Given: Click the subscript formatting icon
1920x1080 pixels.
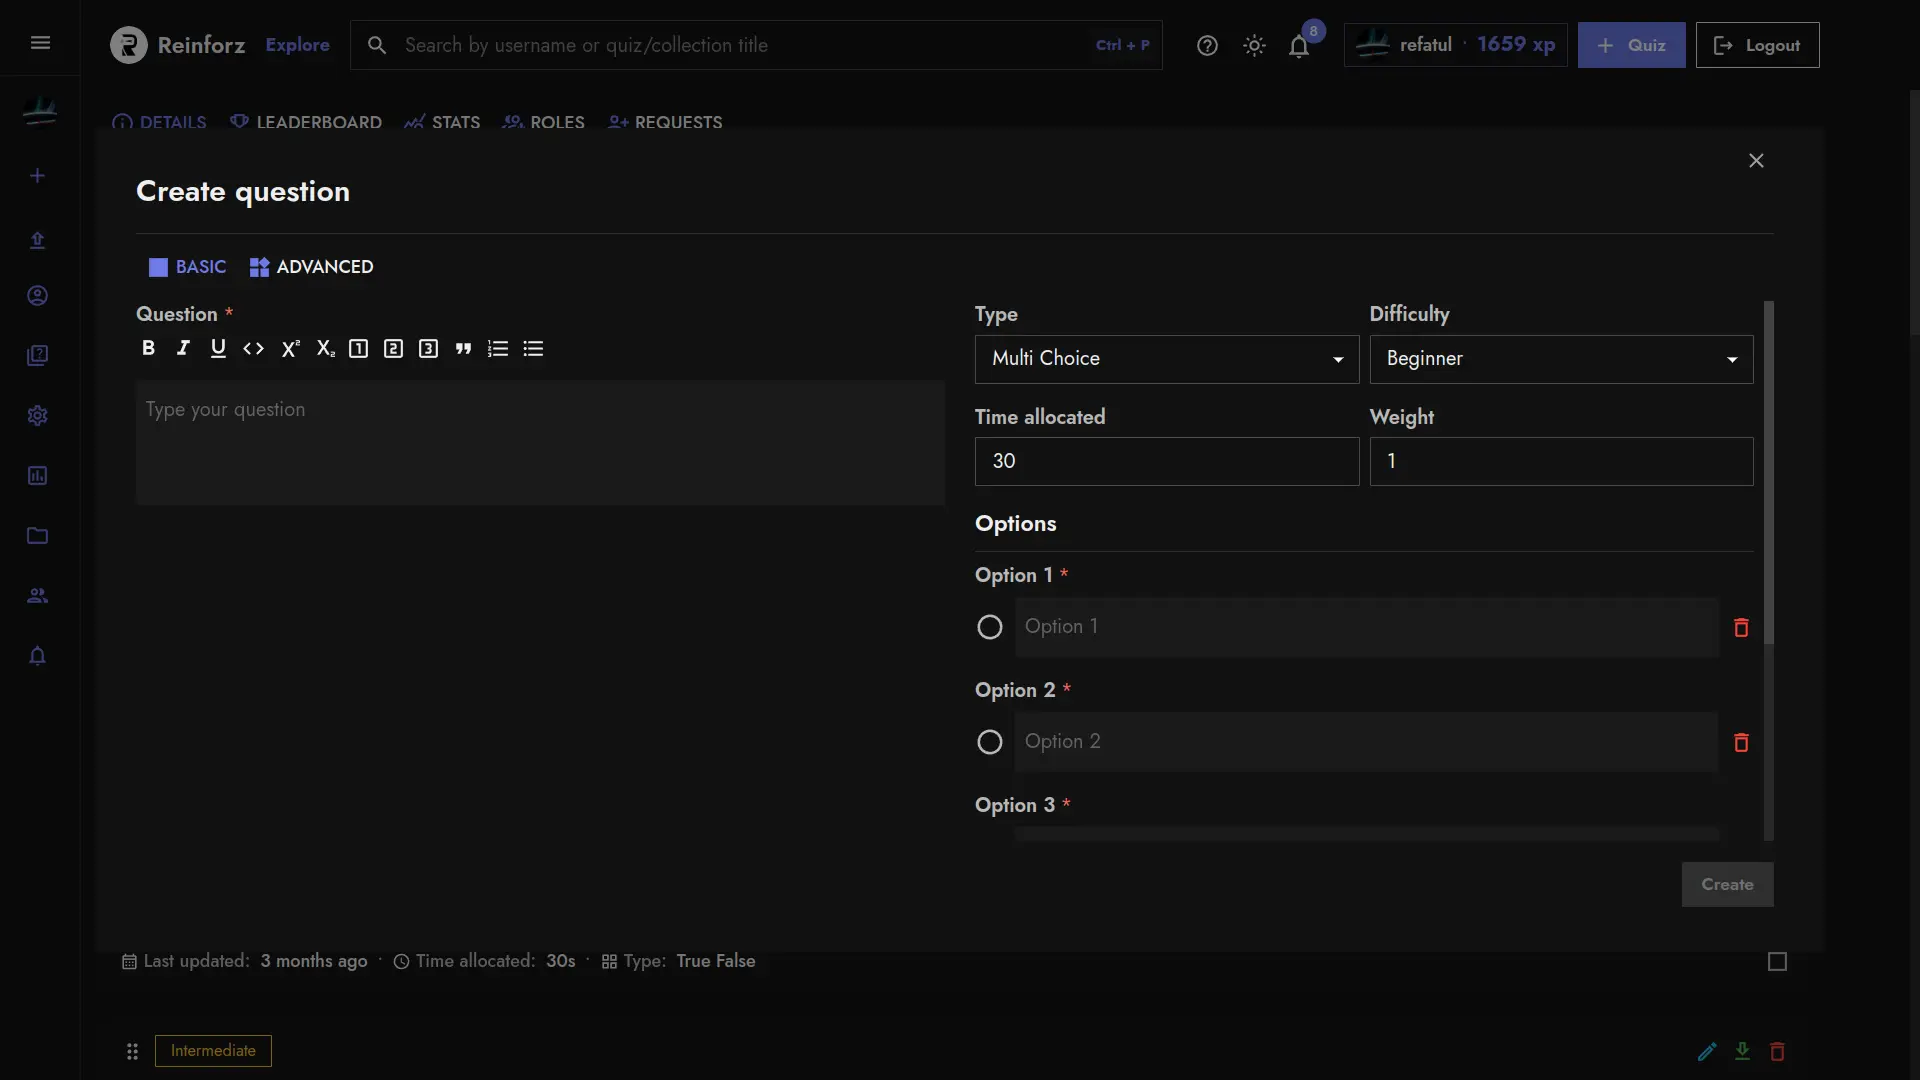Looking at the screenshot, I should pos(324,348).
